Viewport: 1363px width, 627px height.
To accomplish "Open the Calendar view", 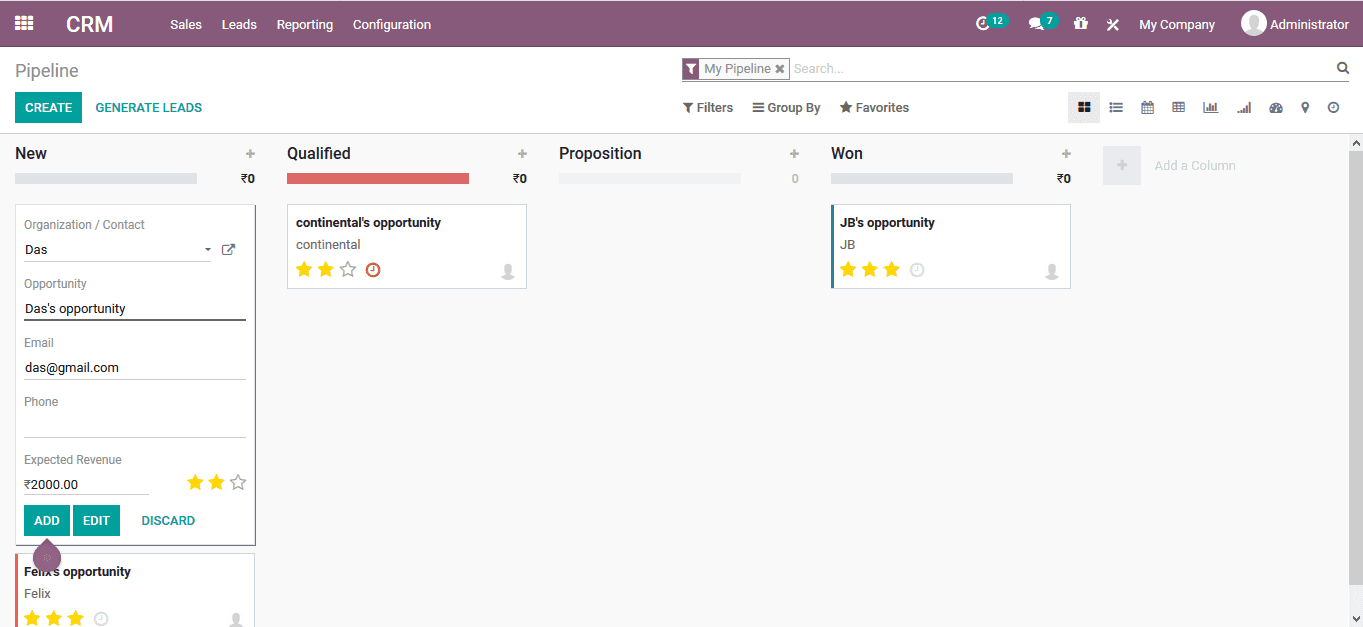I will coord(1147,107).
